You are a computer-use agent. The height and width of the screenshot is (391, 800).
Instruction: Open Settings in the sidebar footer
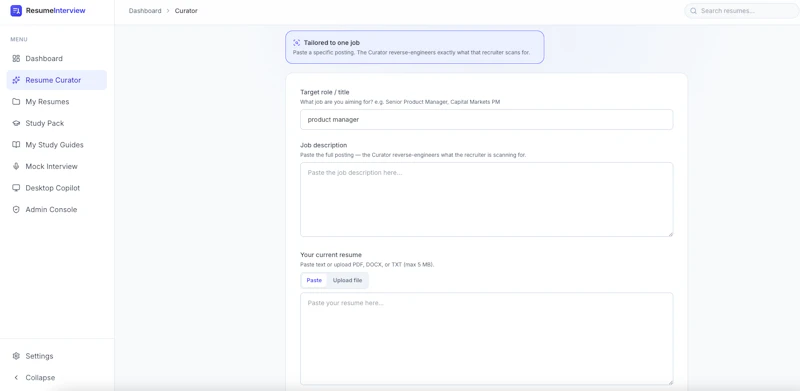point(57,356)
